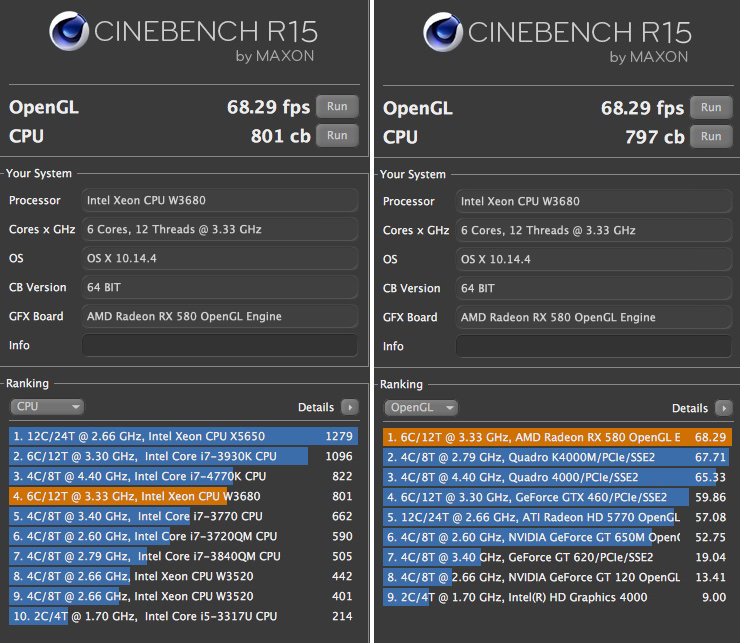Click the Cinebench logo in left panel

(x=69, y=34)
